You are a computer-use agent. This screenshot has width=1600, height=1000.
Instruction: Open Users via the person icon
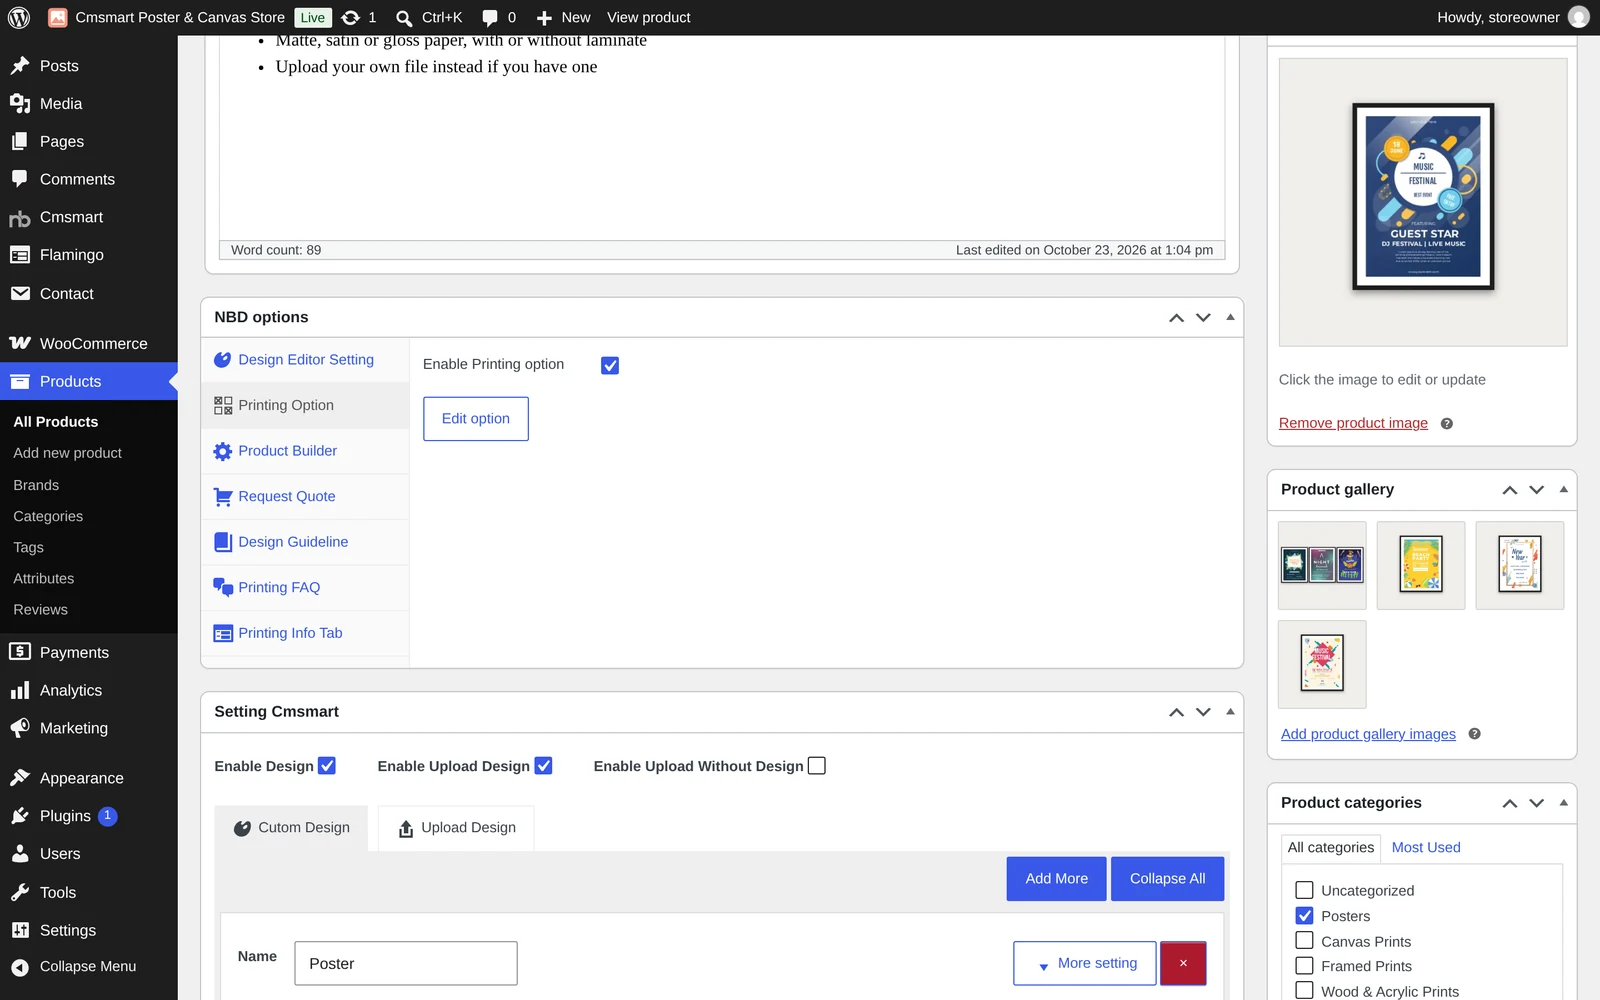pos(20,854)
